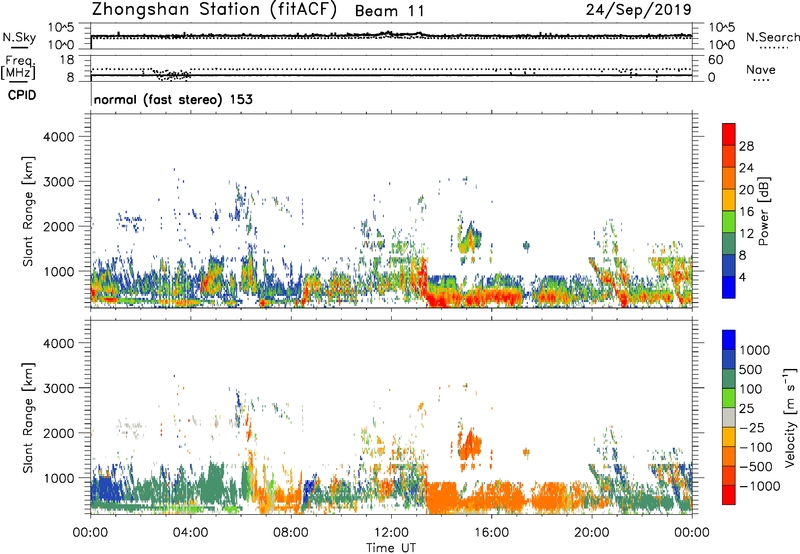The height and width of the screenshot is (554, 800).
Task: Click the 16:00 time tick label
Action: click(x=491, y=533)
